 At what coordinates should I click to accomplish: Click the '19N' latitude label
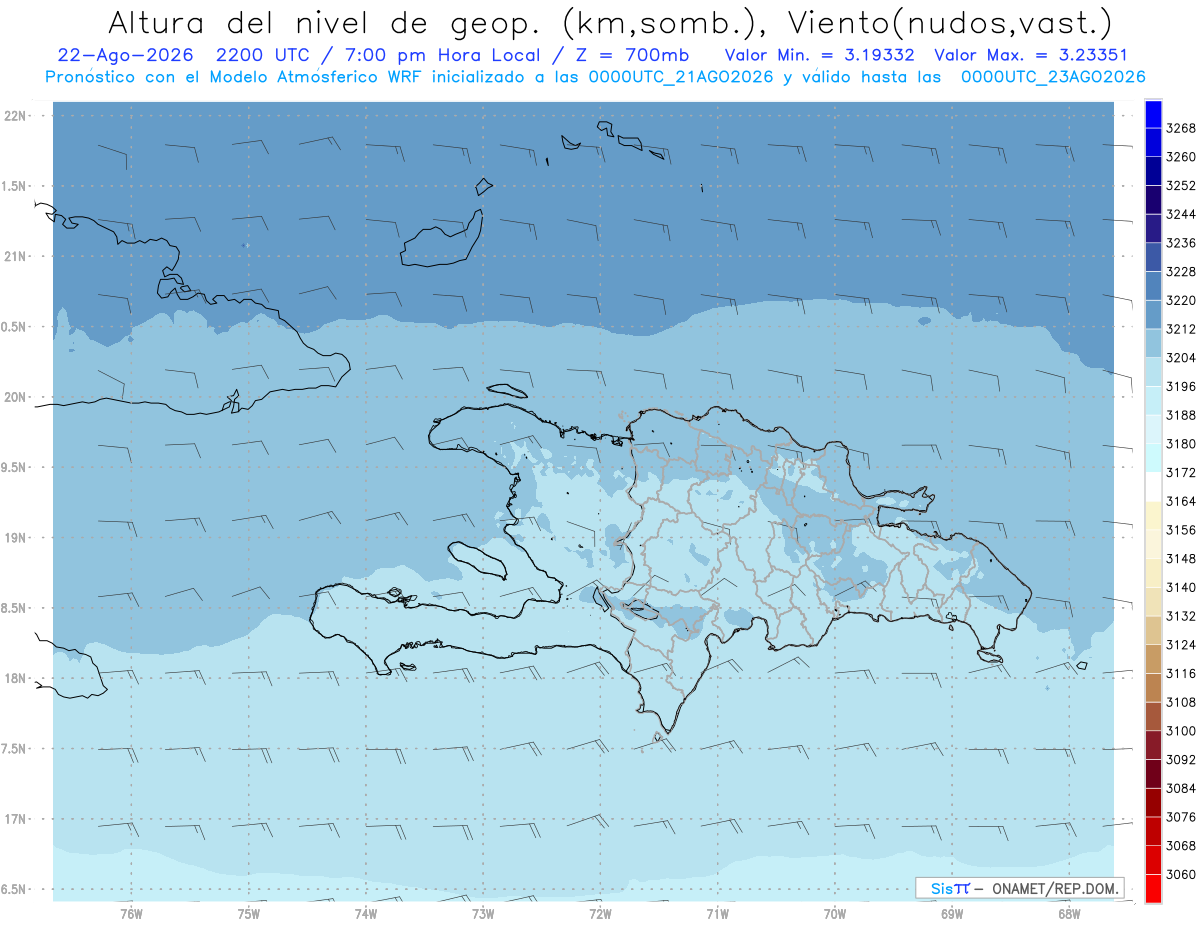[15, 538]
